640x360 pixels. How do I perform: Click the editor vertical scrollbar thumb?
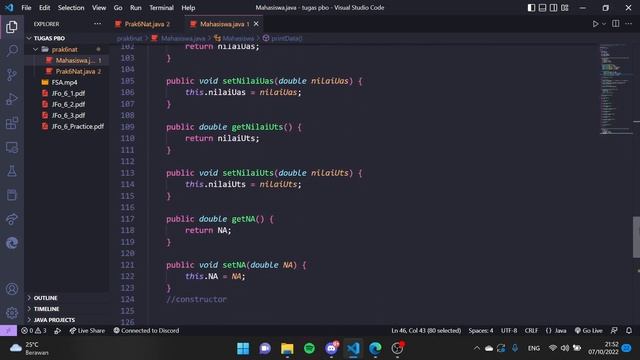(x=636, y=237)
